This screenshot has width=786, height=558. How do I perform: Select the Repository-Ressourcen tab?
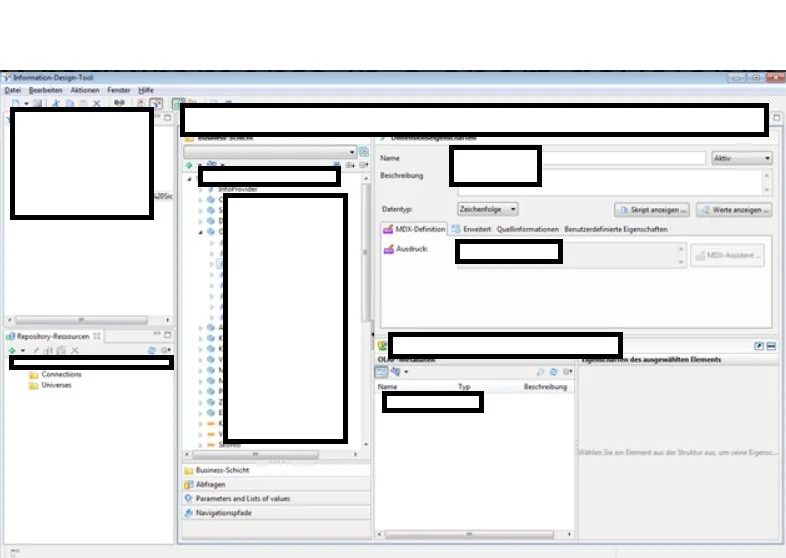[53, 336]
